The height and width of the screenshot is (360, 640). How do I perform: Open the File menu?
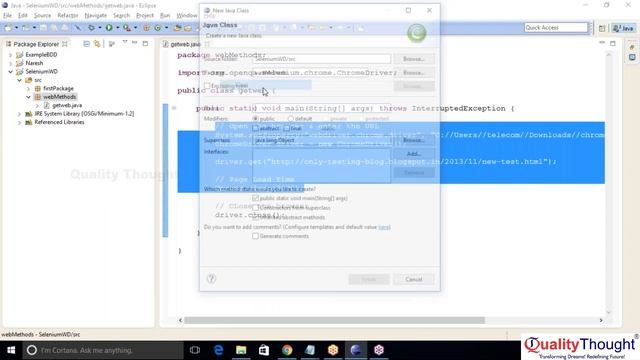[7, 16]
